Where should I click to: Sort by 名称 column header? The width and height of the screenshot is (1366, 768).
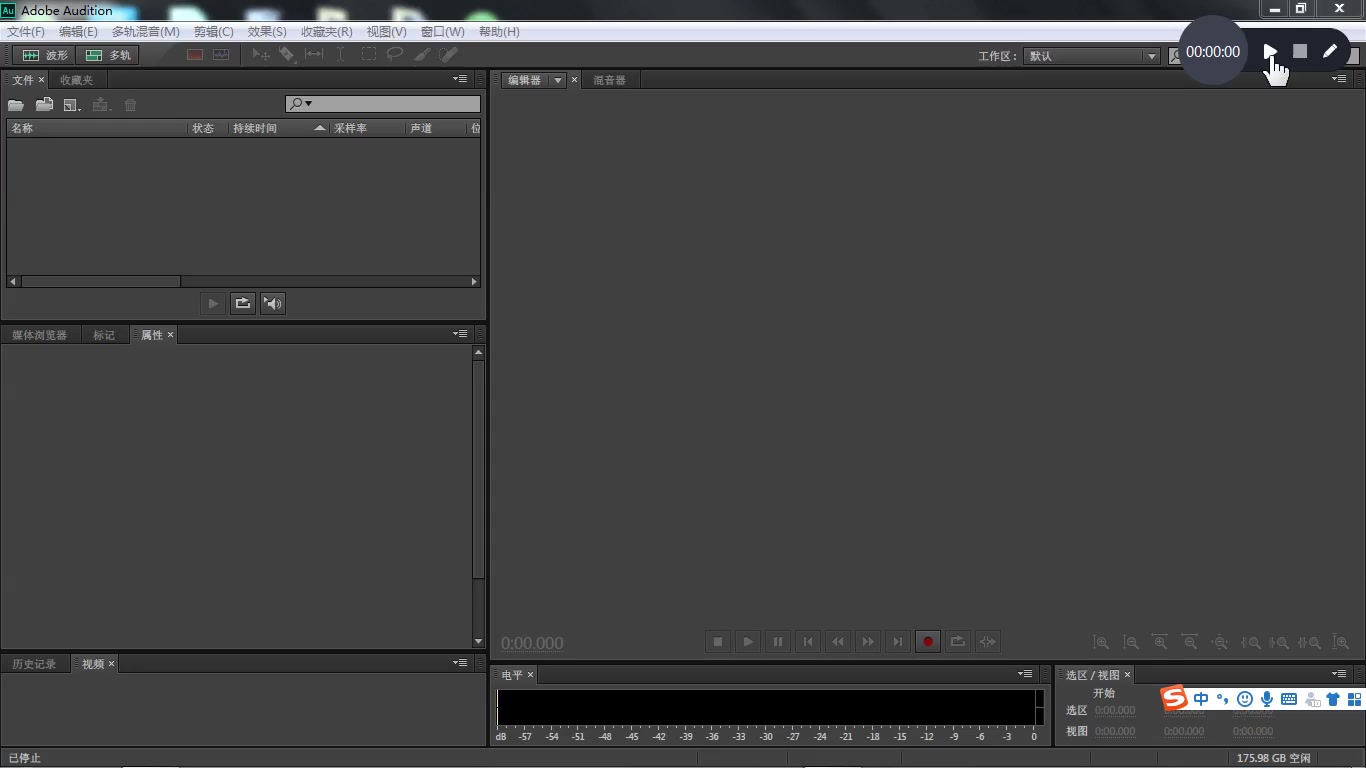[x=97, y=128]
